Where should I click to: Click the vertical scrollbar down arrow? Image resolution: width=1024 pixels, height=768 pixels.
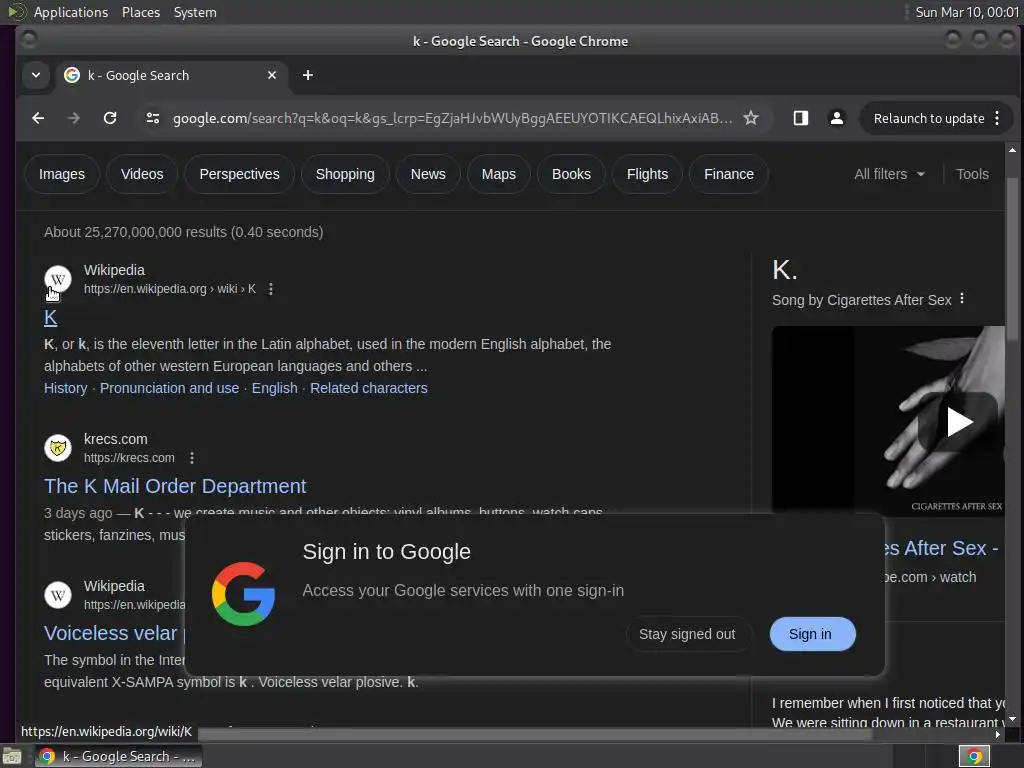[1012, 719]
